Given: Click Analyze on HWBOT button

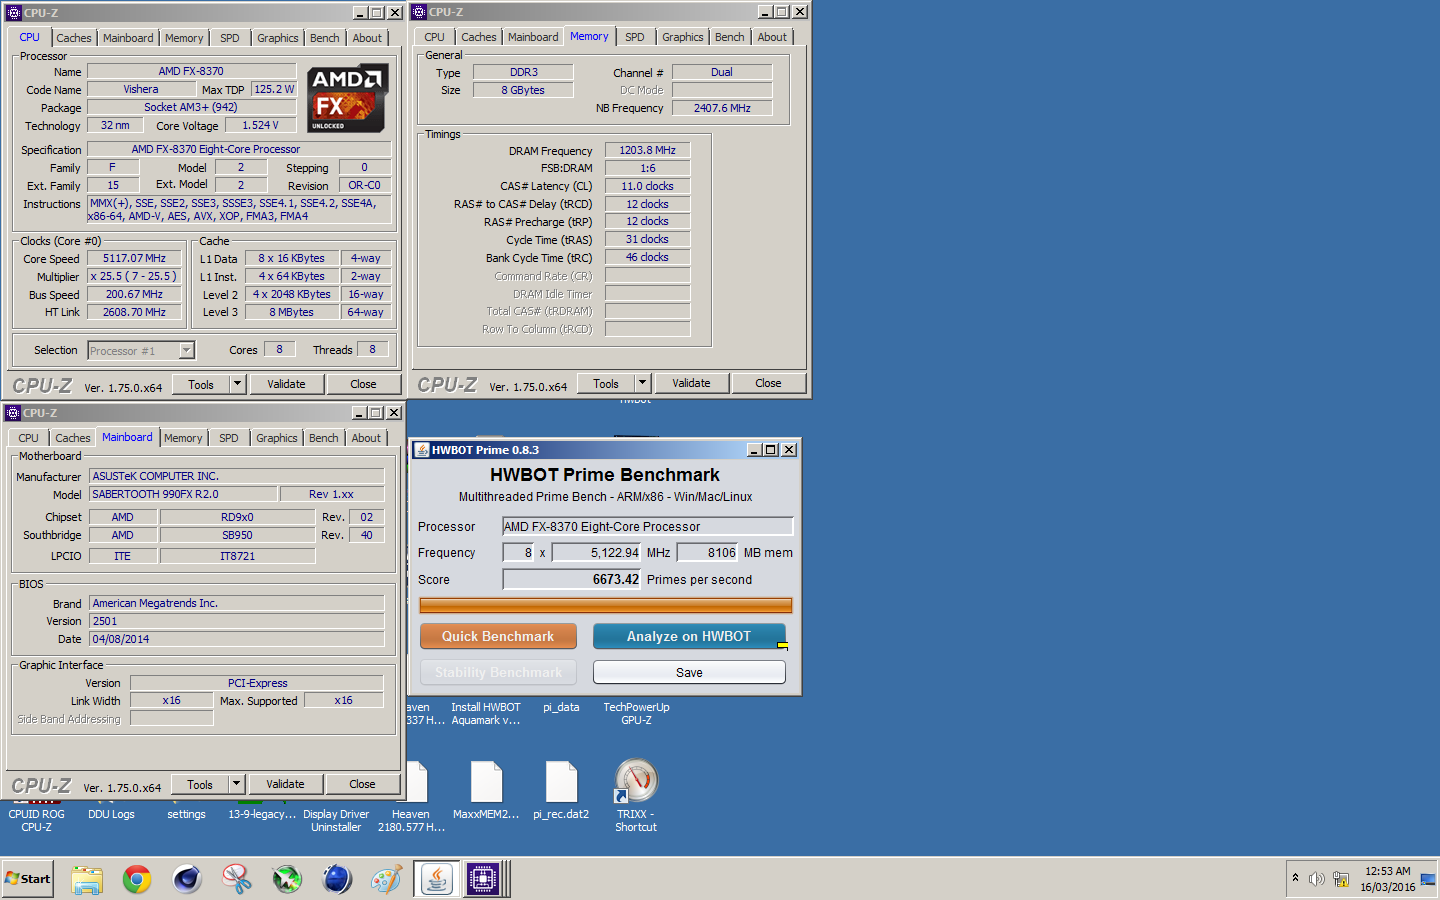Looking at the screenshot, I should point(689,636).
